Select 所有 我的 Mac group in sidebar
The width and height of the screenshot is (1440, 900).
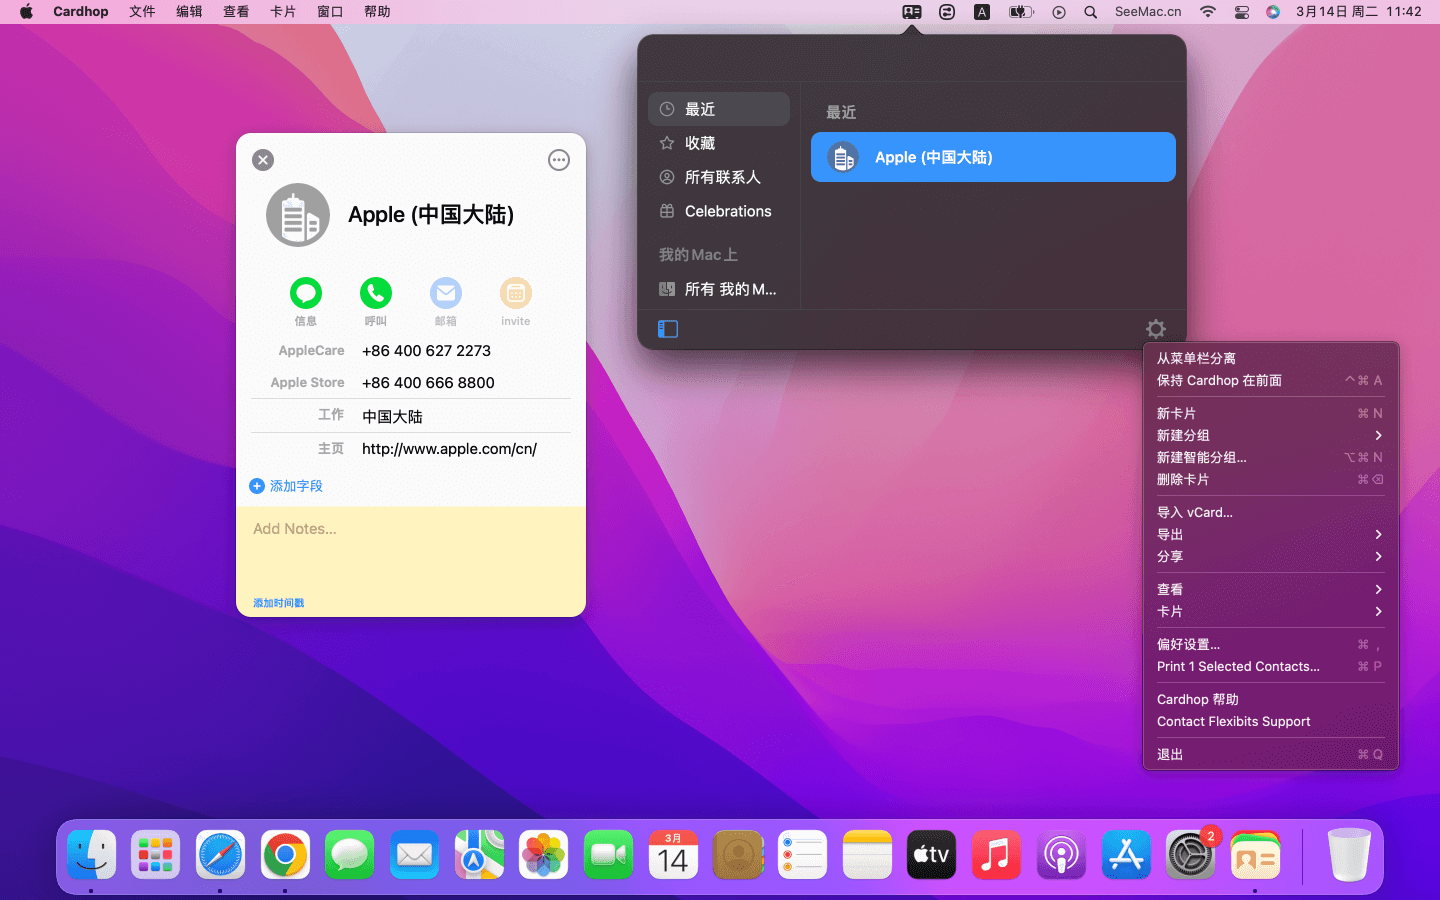click(719, 289)
